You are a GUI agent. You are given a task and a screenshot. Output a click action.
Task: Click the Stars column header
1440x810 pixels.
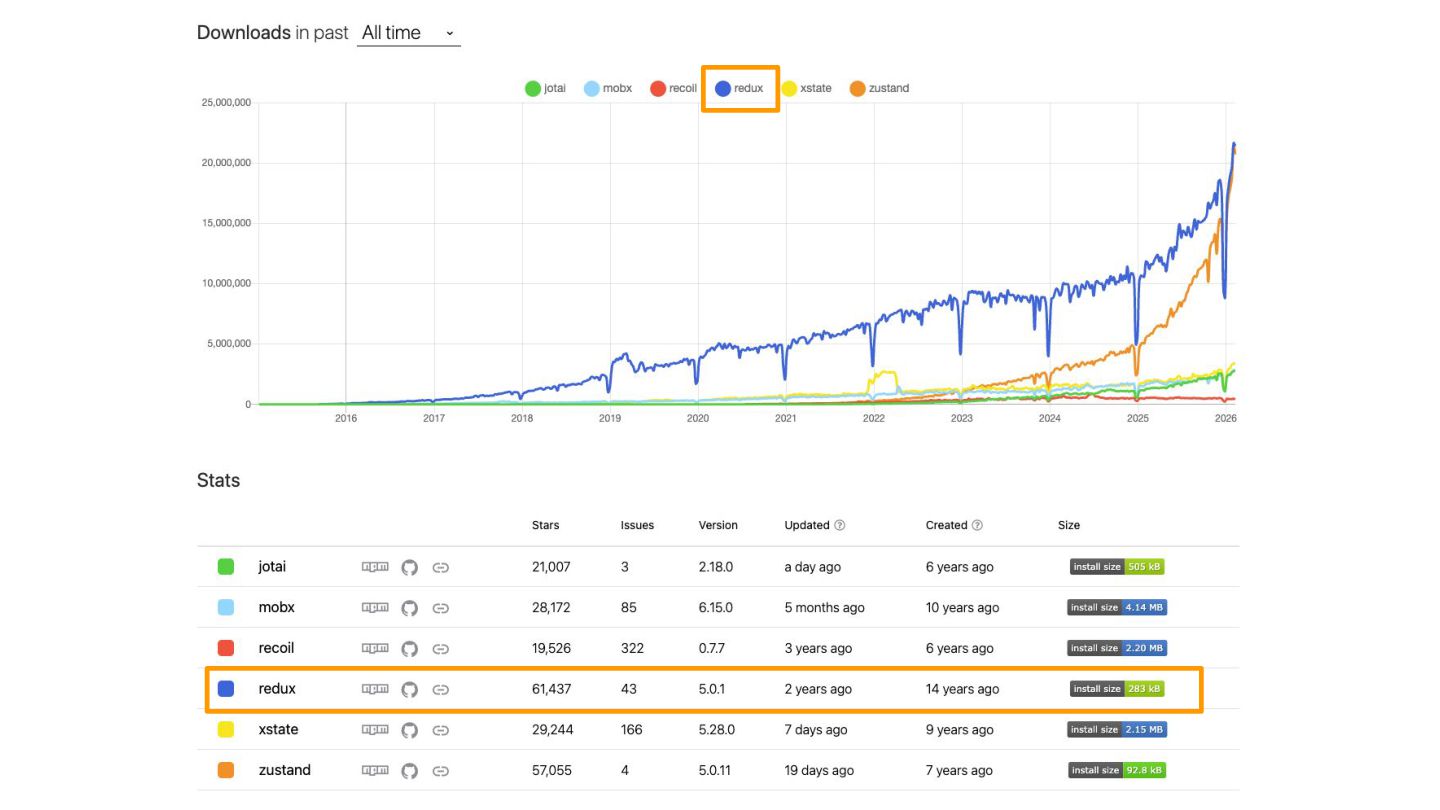click(x=545, y=525)
